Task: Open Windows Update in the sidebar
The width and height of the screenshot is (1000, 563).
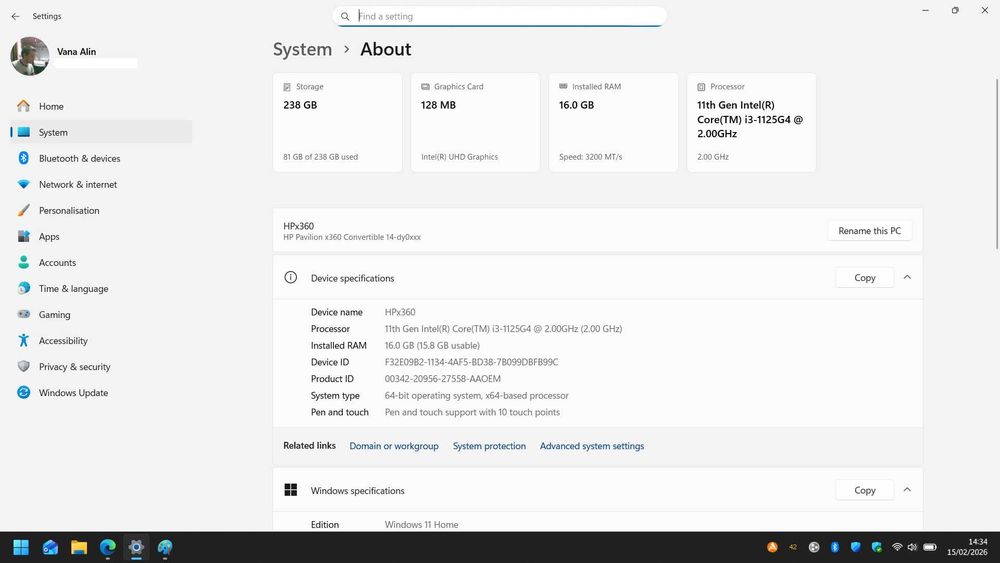Action: (x=101, y=393)
